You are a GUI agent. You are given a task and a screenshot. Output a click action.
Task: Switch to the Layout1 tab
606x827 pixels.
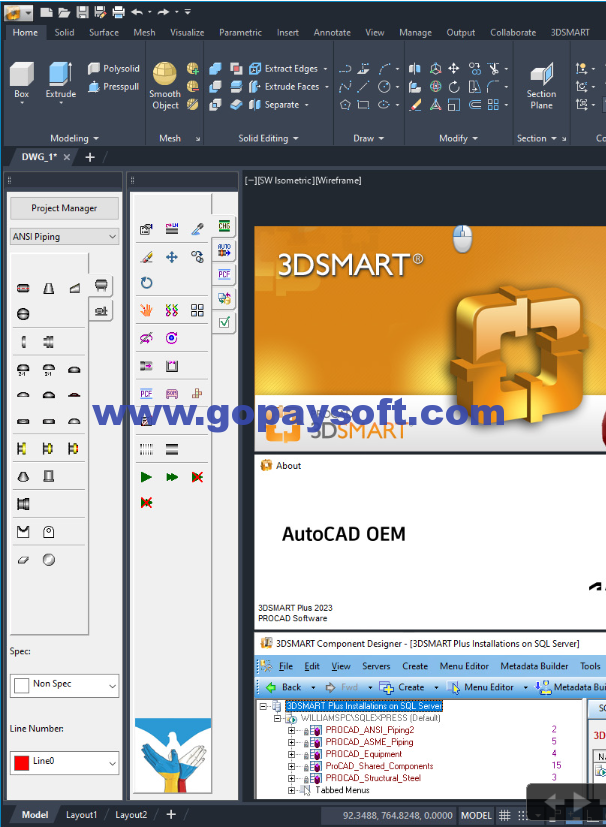81,815
